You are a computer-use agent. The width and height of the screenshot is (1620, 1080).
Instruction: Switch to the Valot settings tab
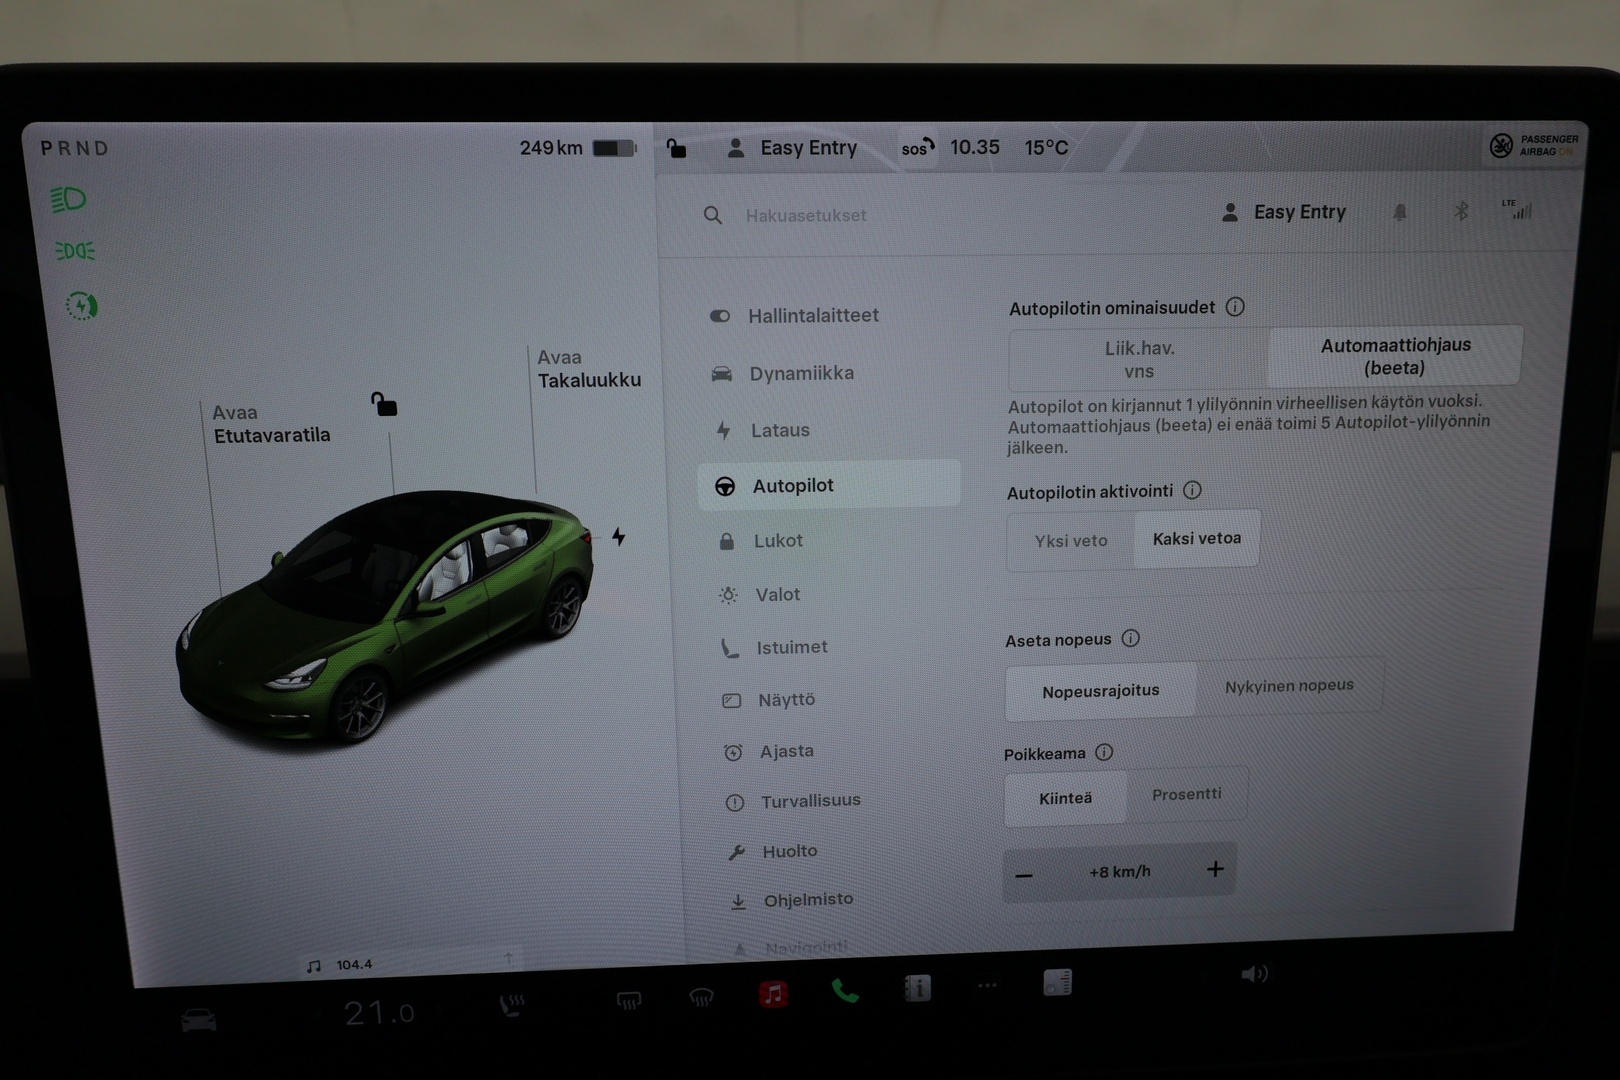coord(777,594)
